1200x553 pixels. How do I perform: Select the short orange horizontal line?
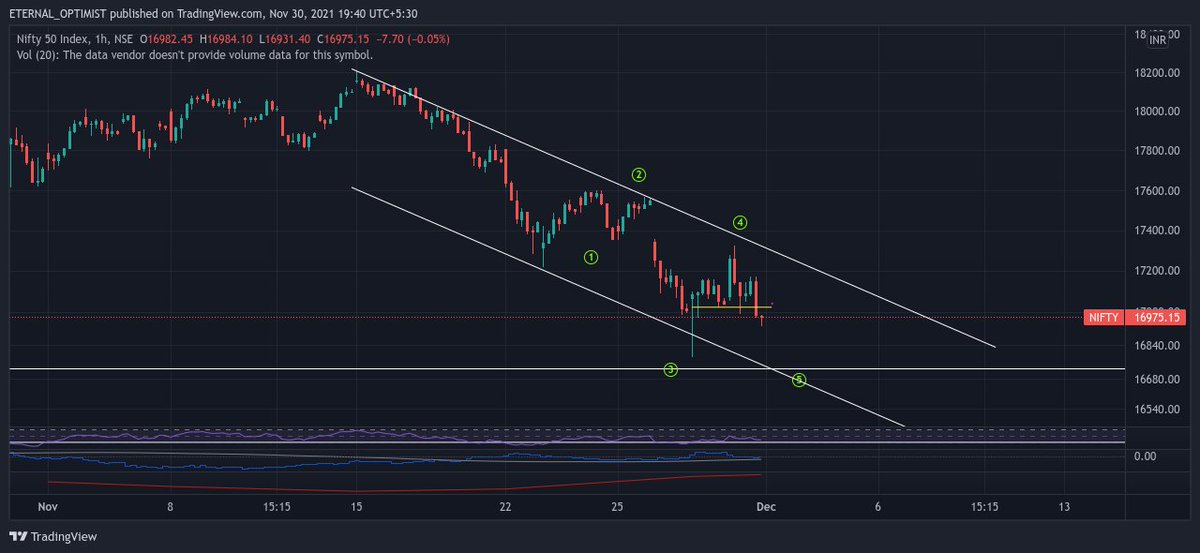pos(731,307)
